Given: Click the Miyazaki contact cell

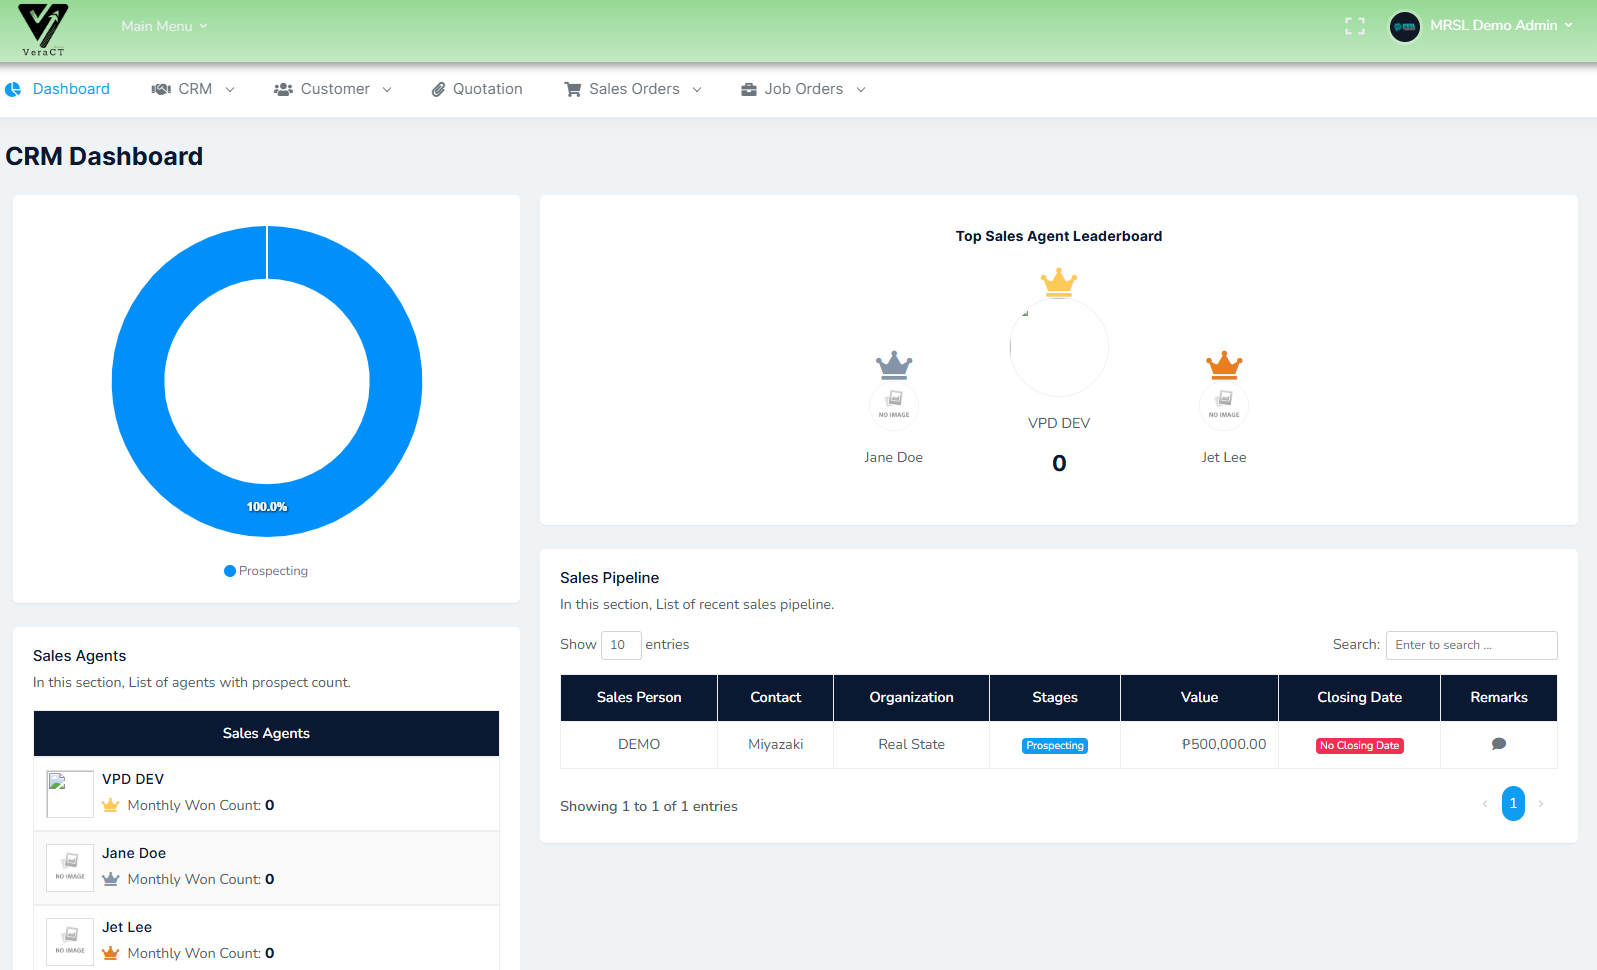Looking at the screenshot, I should point(776,745).
